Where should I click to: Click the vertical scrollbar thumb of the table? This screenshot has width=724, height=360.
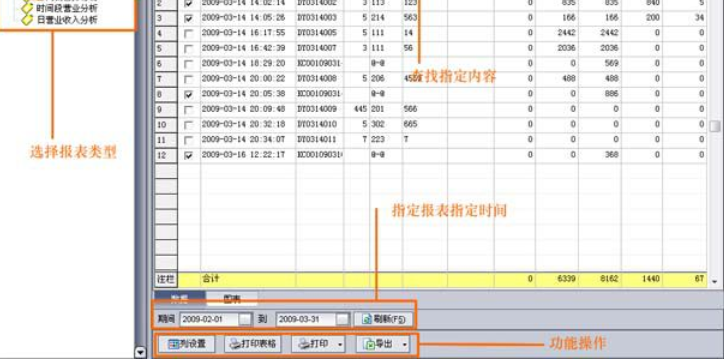click(715, 126)
